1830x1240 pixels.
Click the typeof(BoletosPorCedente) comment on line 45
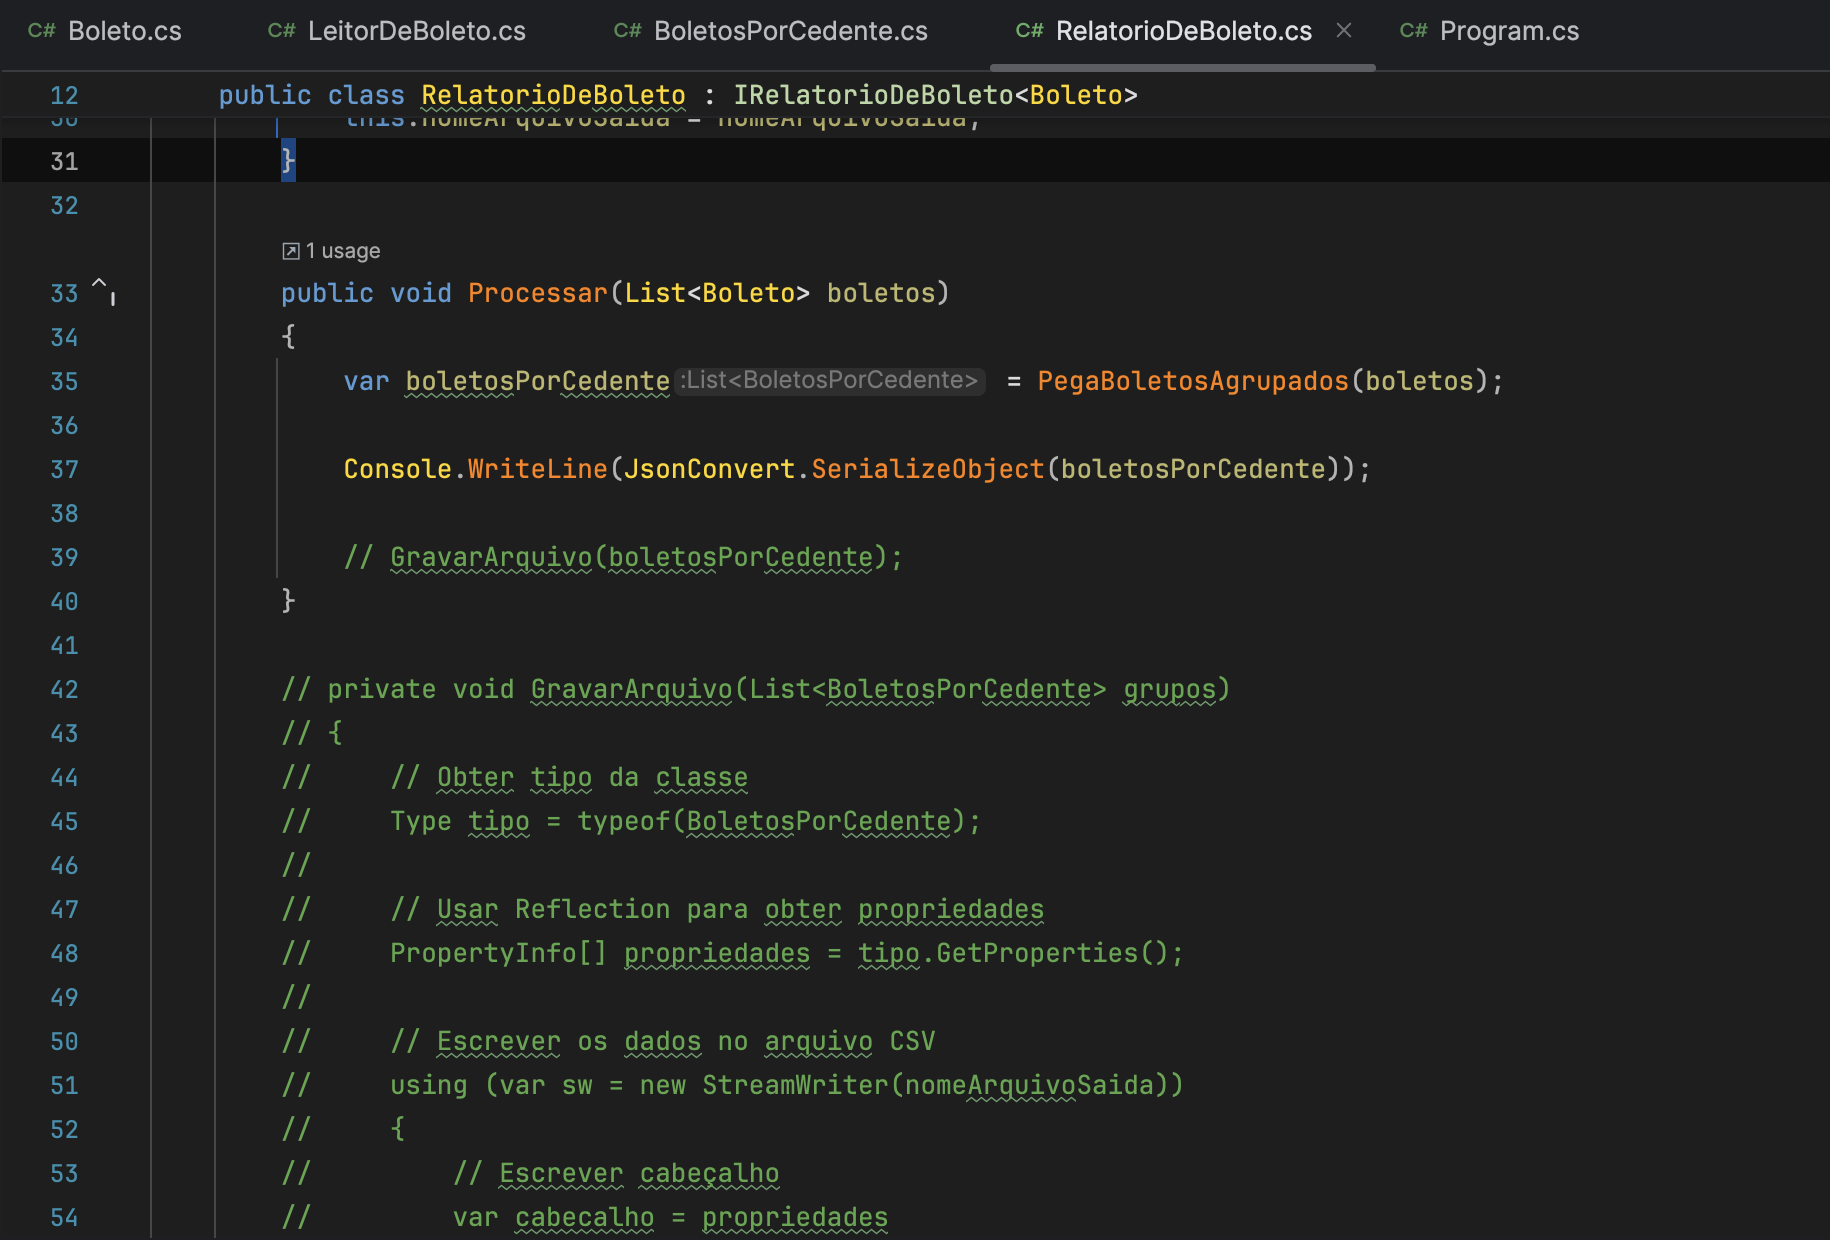[772, 821]
